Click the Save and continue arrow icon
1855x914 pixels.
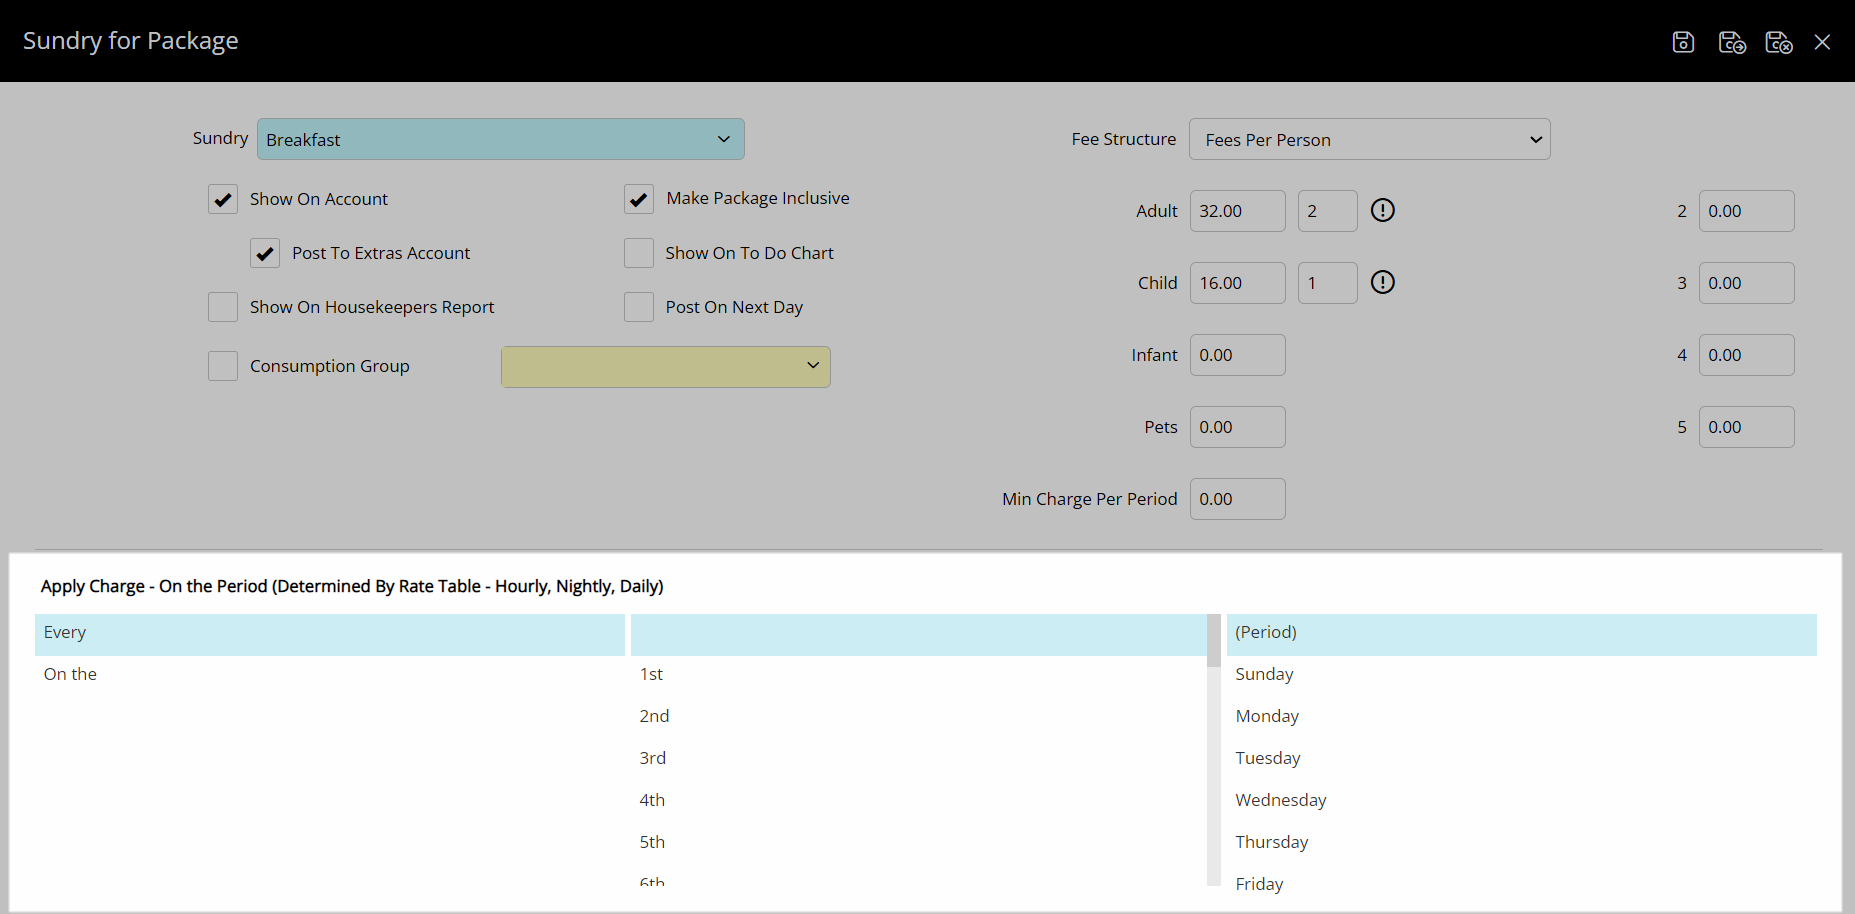(1731, 42)
